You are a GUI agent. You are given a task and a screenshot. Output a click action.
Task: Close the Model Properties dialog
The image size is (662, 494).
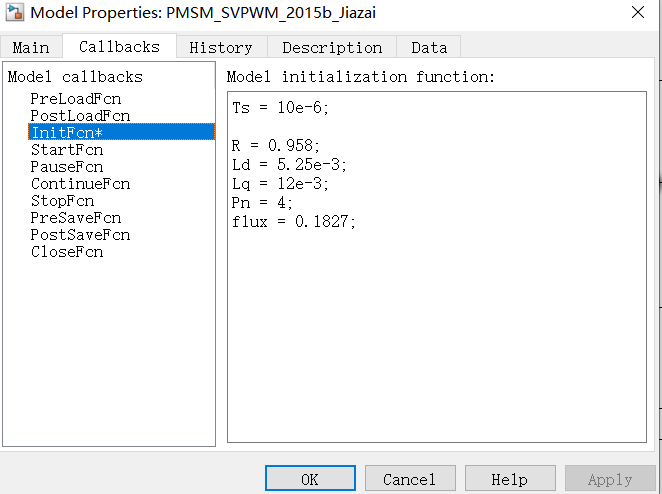[x=637, y=13]
